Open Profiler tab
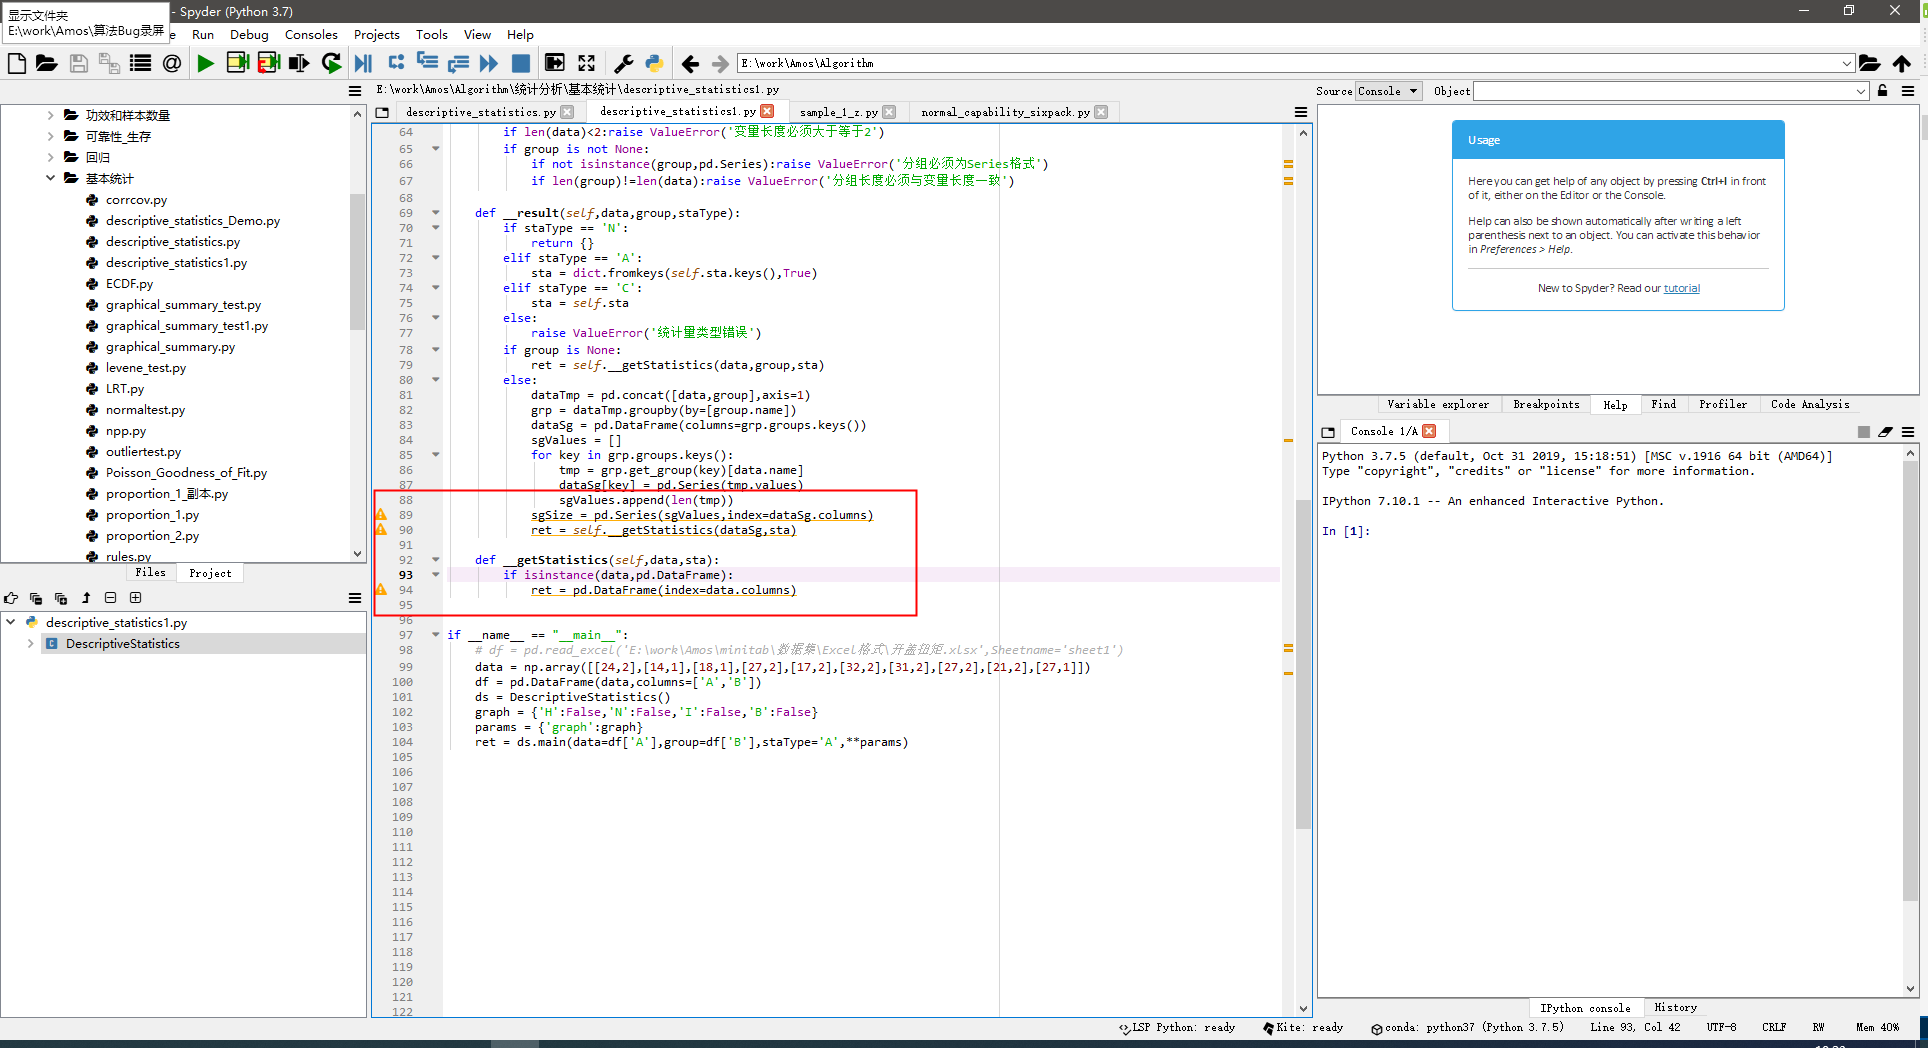 point(1723,404)
